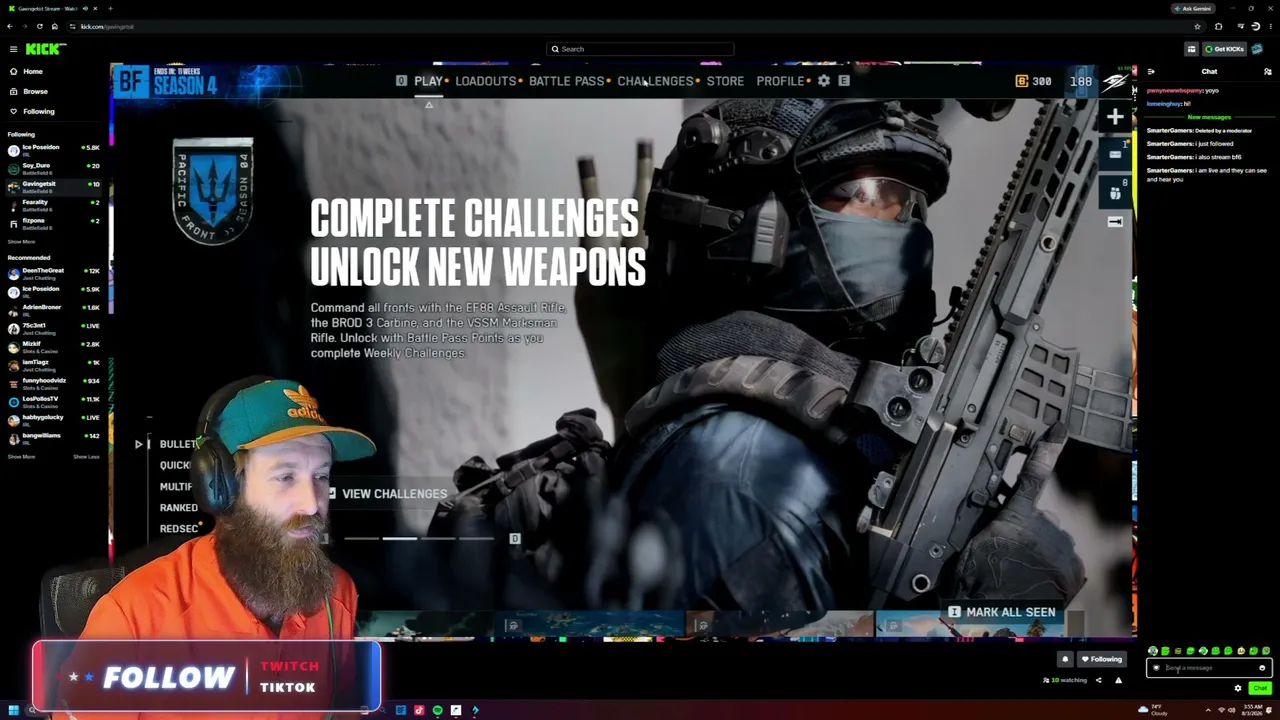Viewport: 1280px width, 720px height.
Task: Mute the Gavingetsit Stream tab audio
Action: (x=86, y=8)
